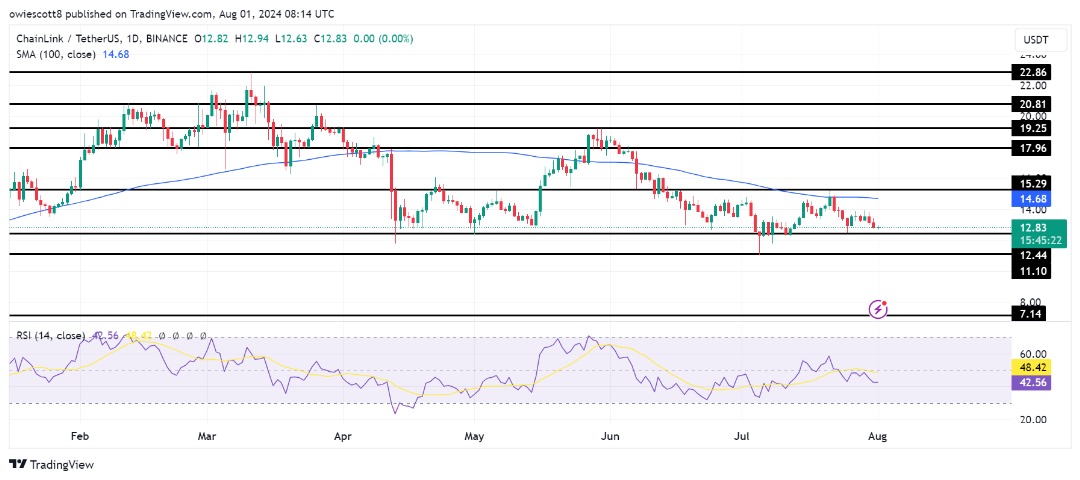The width and height of the screenshot is (1080, 480).
Task: Click the Jul label on time axis
Action: 742,437
